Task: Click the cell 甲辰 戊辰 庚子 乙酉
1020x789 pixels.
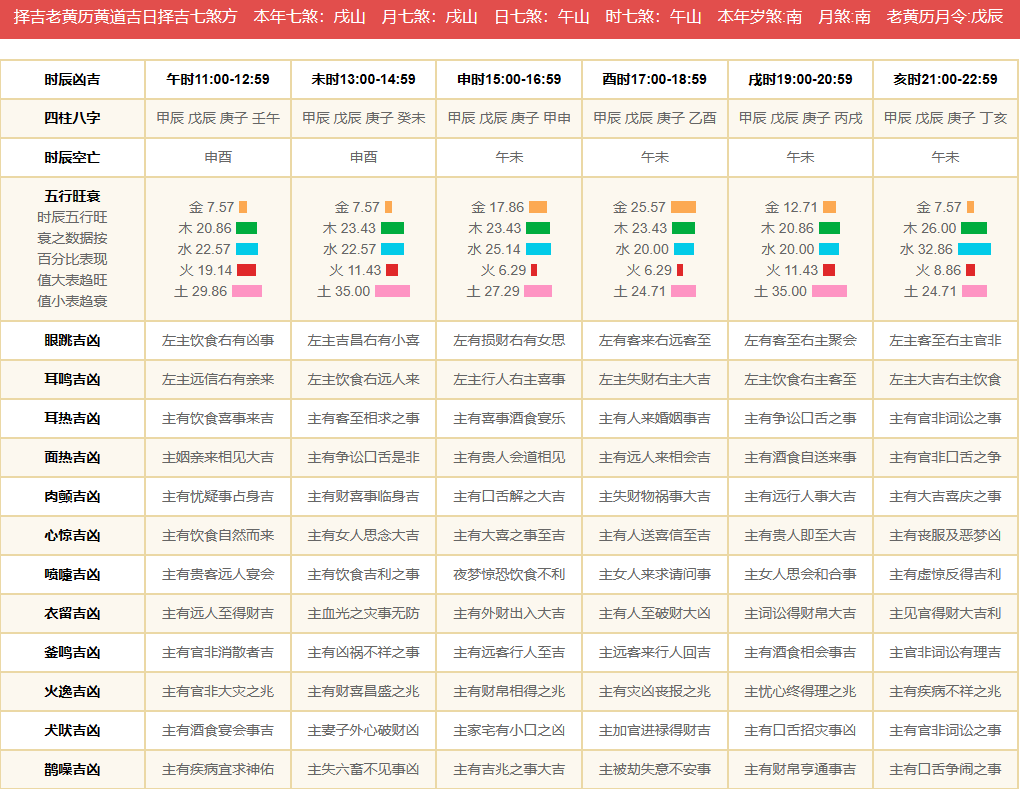Action: coord(654,118)
